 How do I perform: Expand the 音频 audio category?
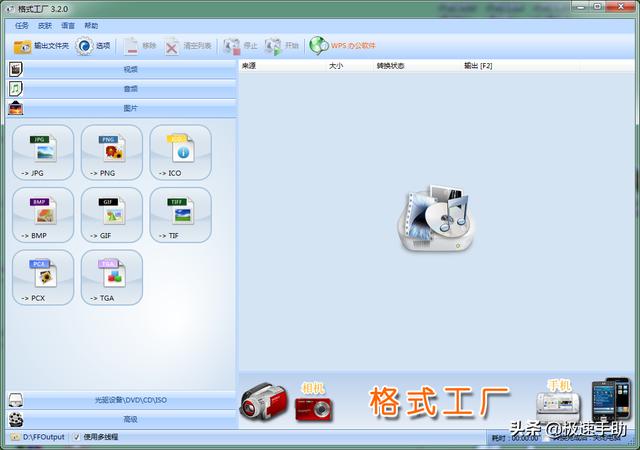point(130,89)
